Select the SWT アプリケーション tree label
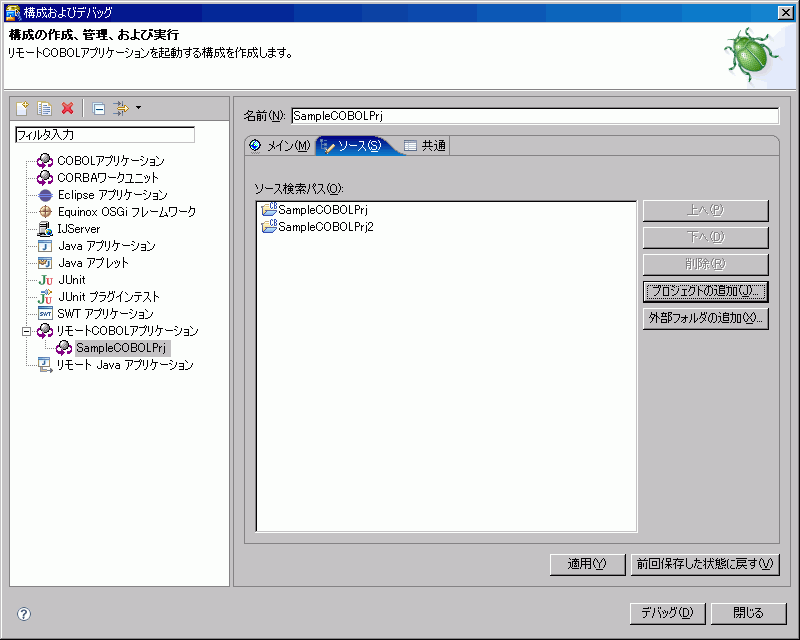The height and width of the screenshot is (640, 800). click(x=105, y=314)
